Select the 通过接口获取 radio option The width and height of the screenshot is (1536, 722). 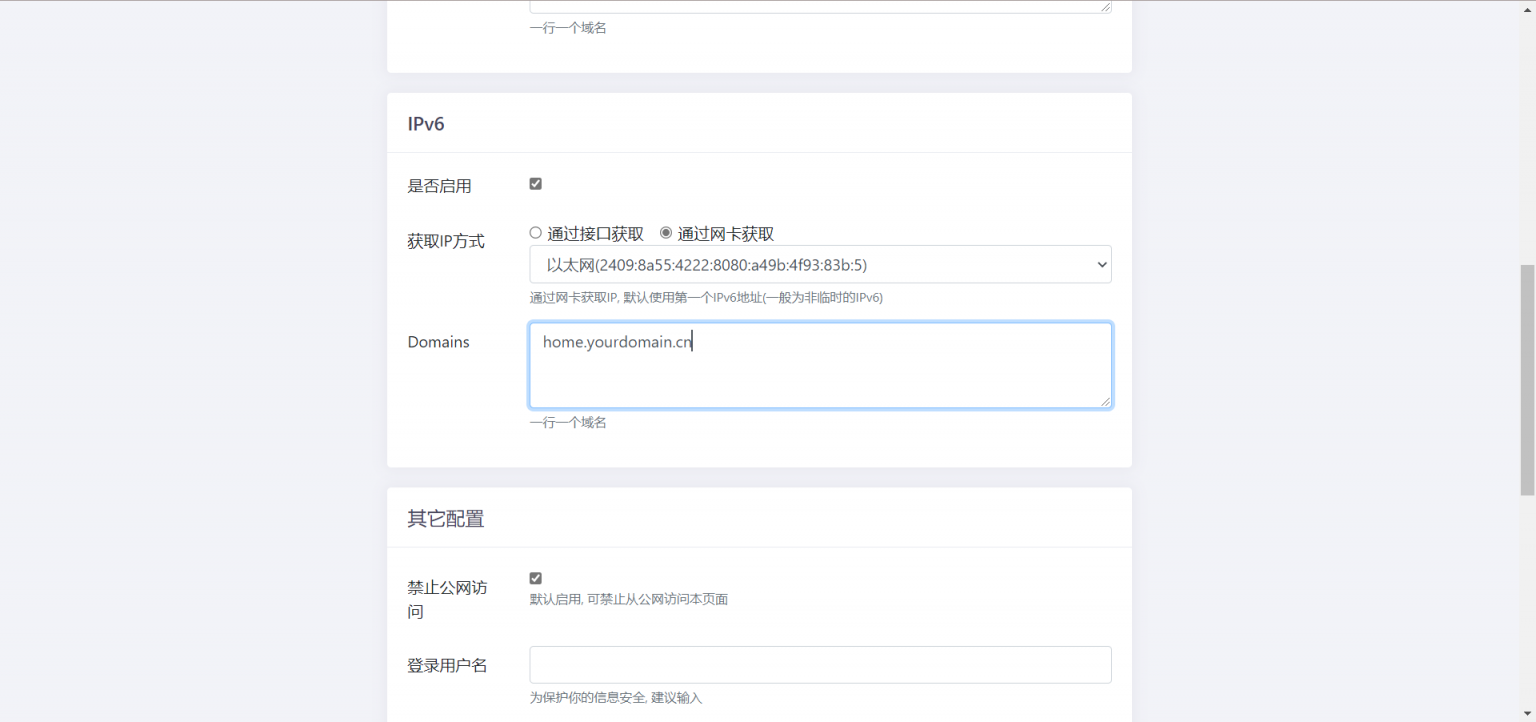click(x=536, y=233)
